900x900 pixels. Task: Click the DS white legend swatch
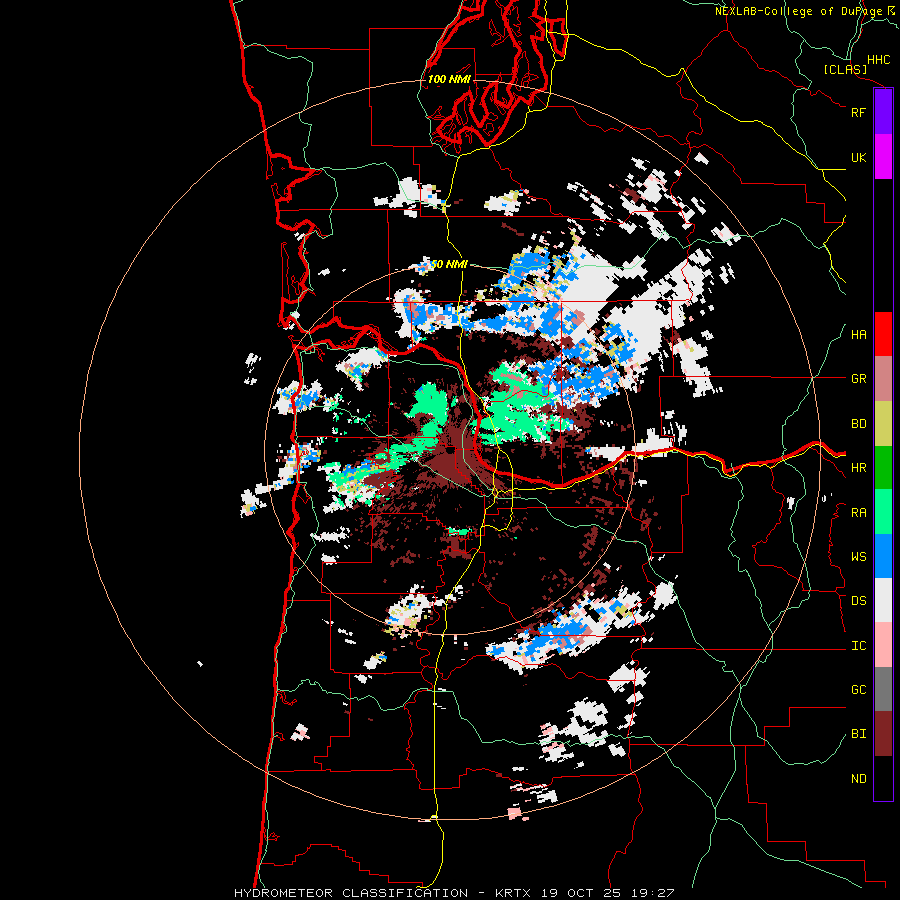click(x=883, y=600)
